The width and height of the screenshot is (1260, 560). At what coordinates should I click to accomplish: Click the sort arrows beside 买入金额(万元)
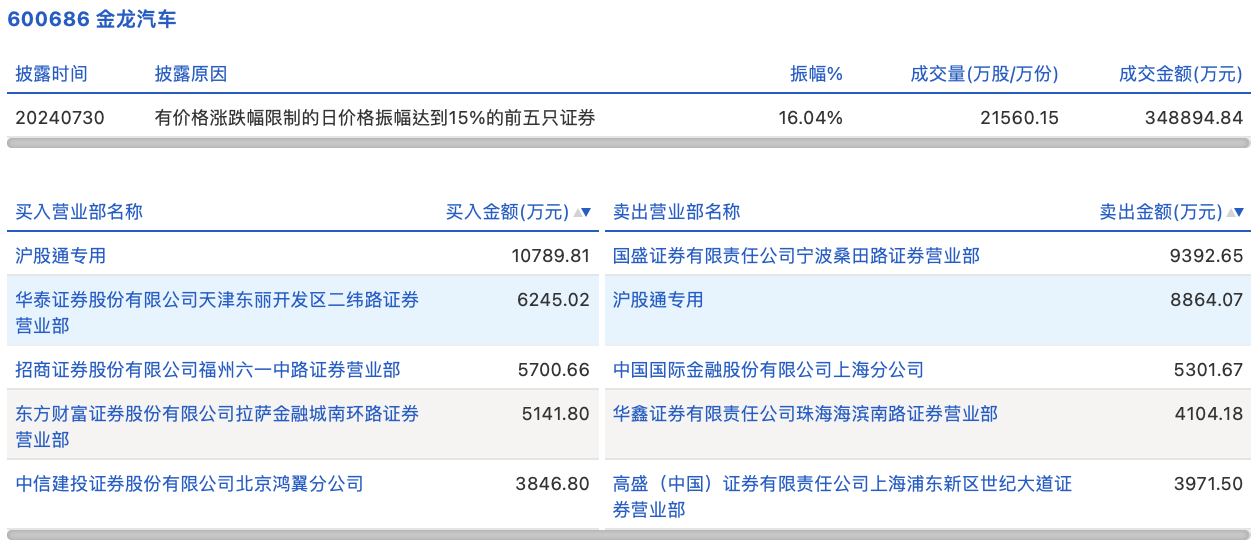581,212
